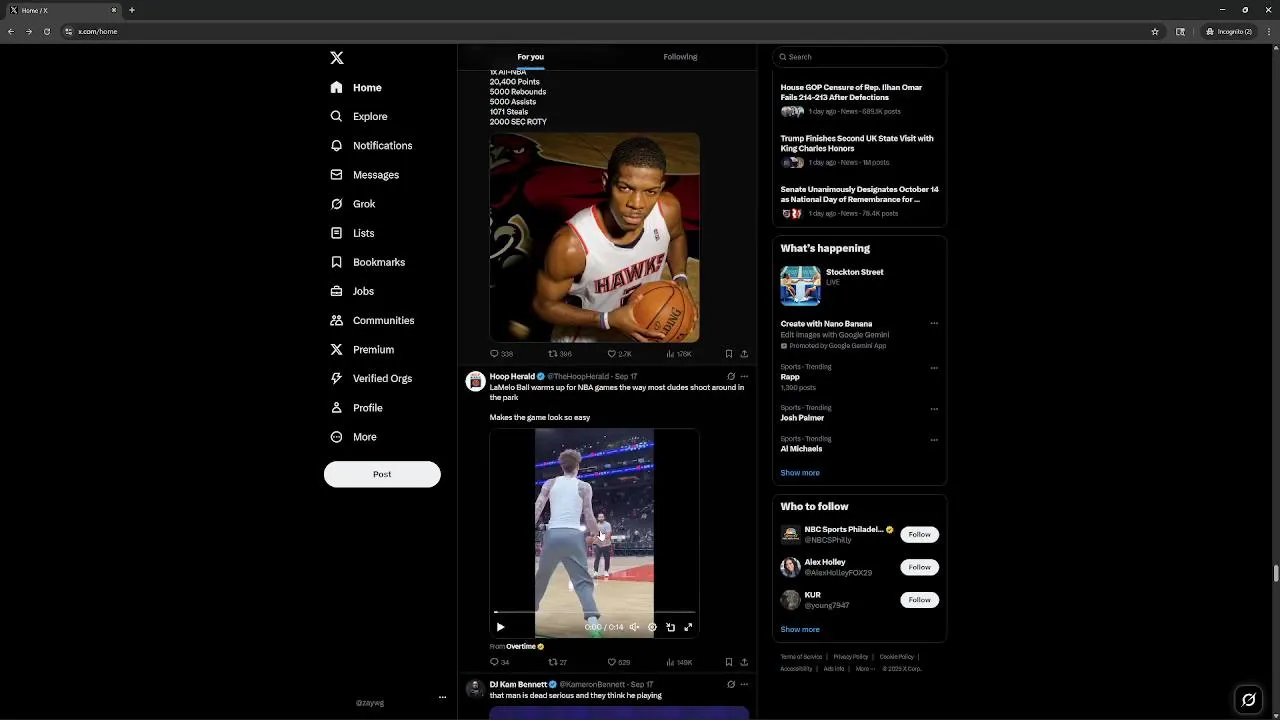Open options for Nano Banana promotion
Image resolution: width=1280 pixels, height=720 pixels.
934,324
